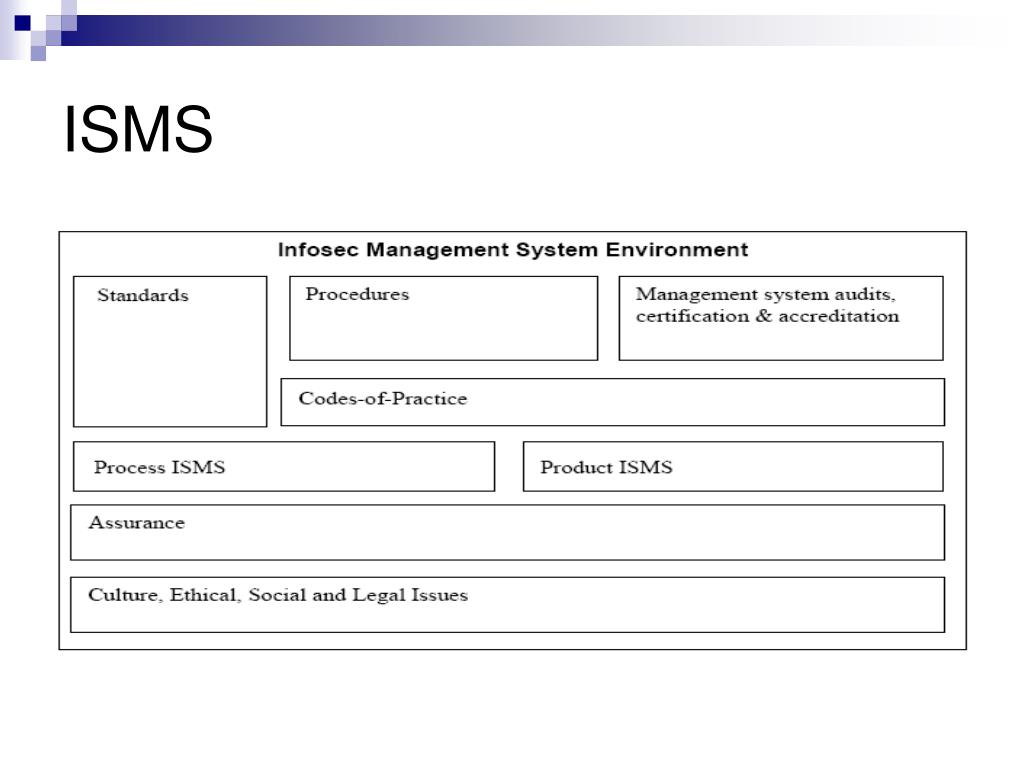This screenshot has width=1024, height=768.
Task: Click the Standards box label
Action: pos(143,295)
